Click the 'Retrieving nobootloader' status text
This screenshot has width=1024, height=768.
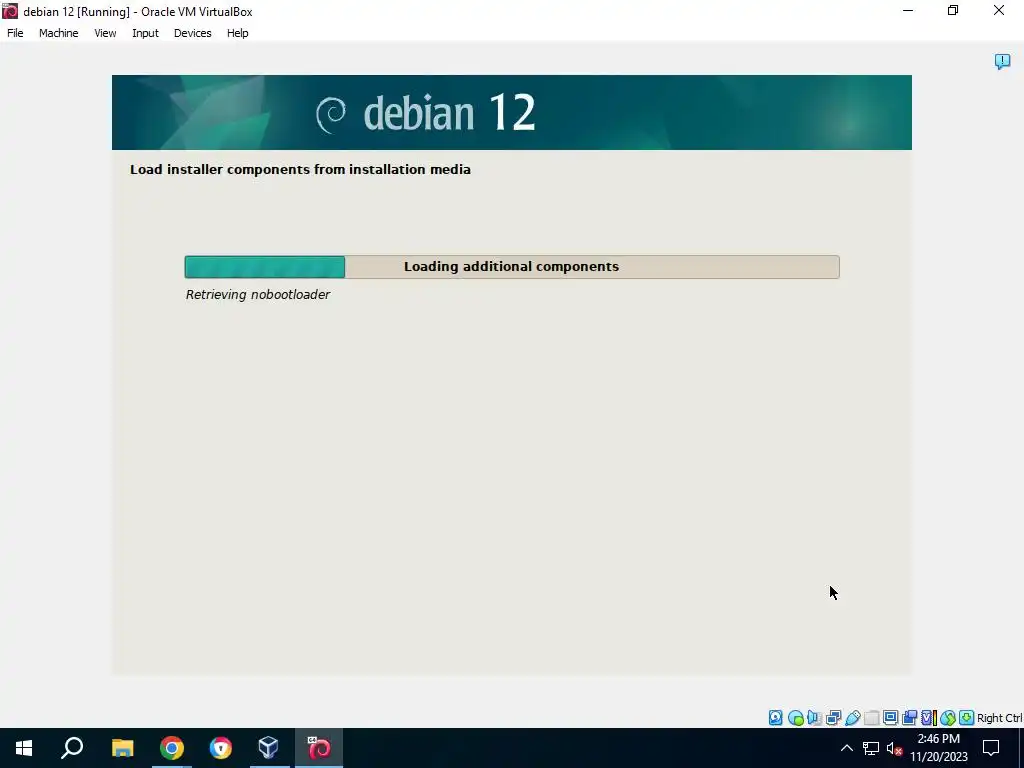coord(258,295)
